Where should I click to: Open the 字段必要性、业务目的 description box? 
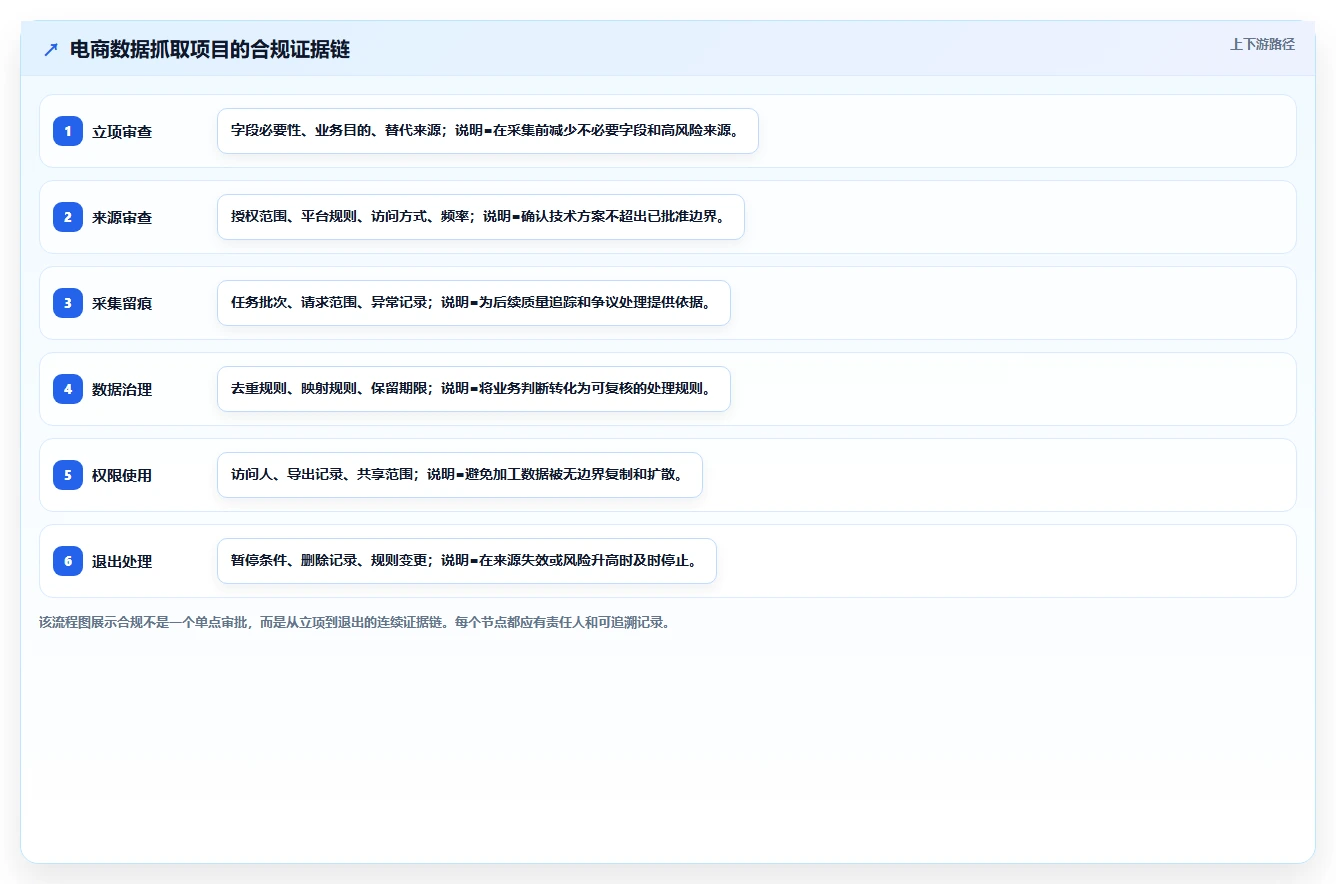point(488,131)
